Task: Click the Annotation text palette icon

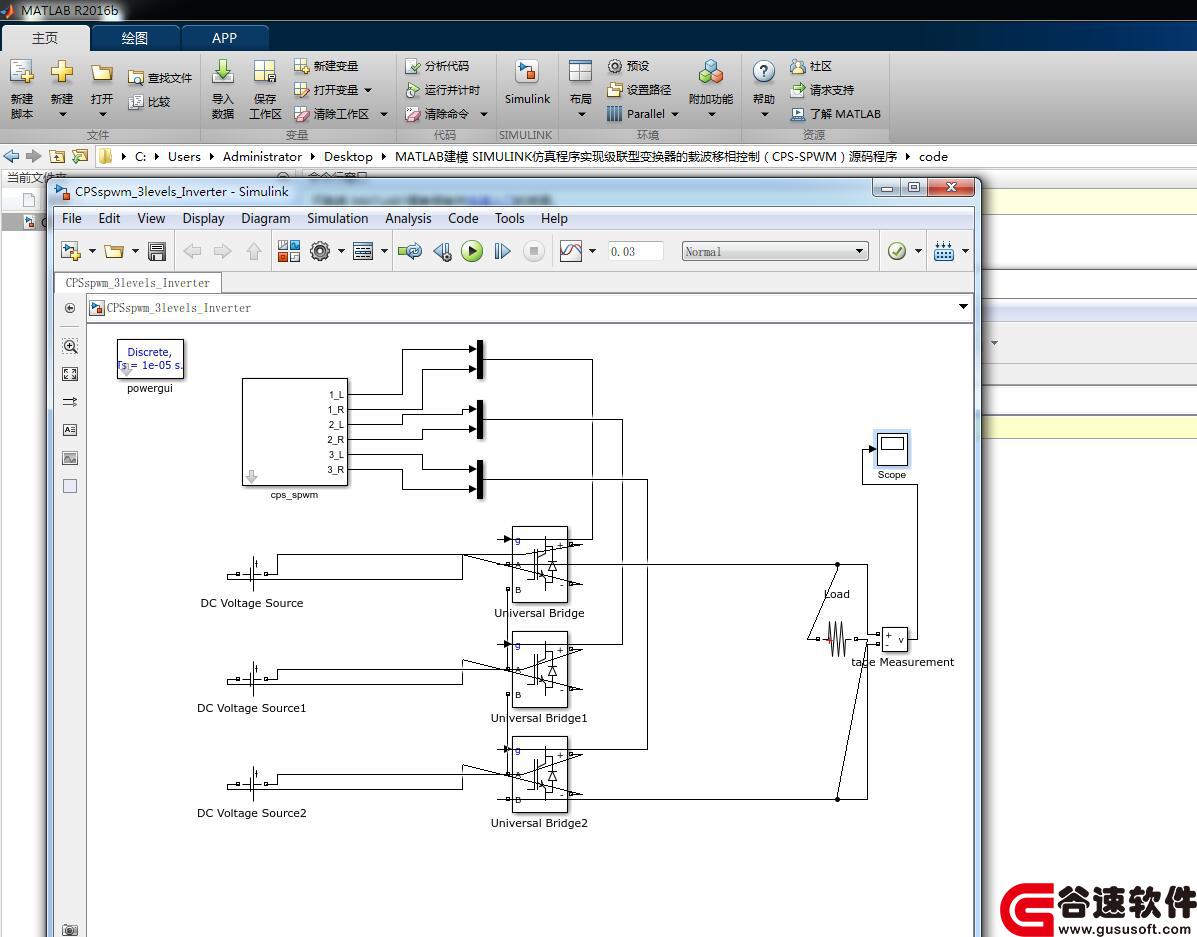Action: [69, 430]
